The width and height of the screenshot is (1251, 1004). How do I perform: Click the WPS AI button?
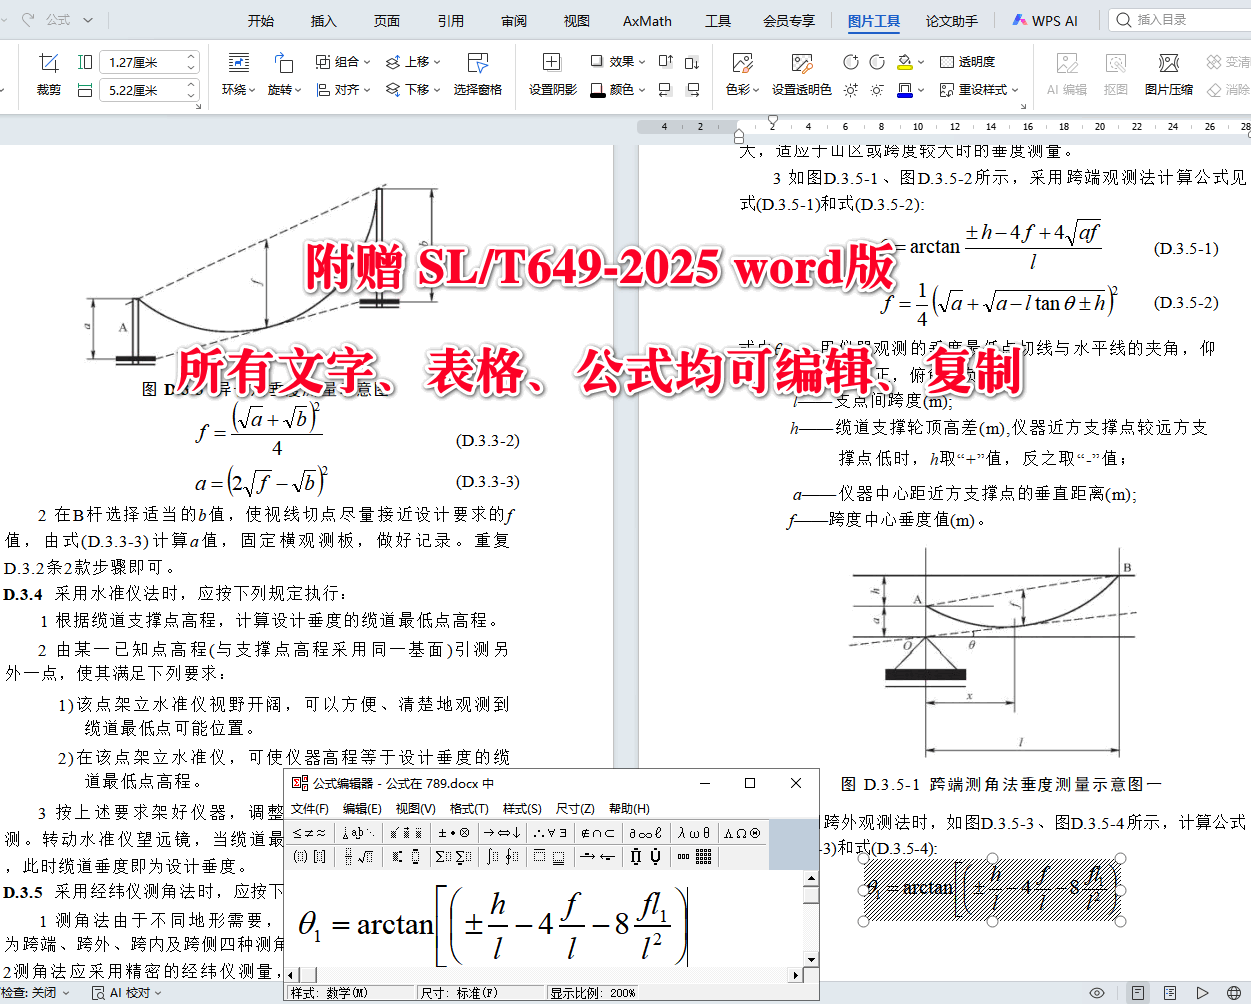[x=1045, y=20]
